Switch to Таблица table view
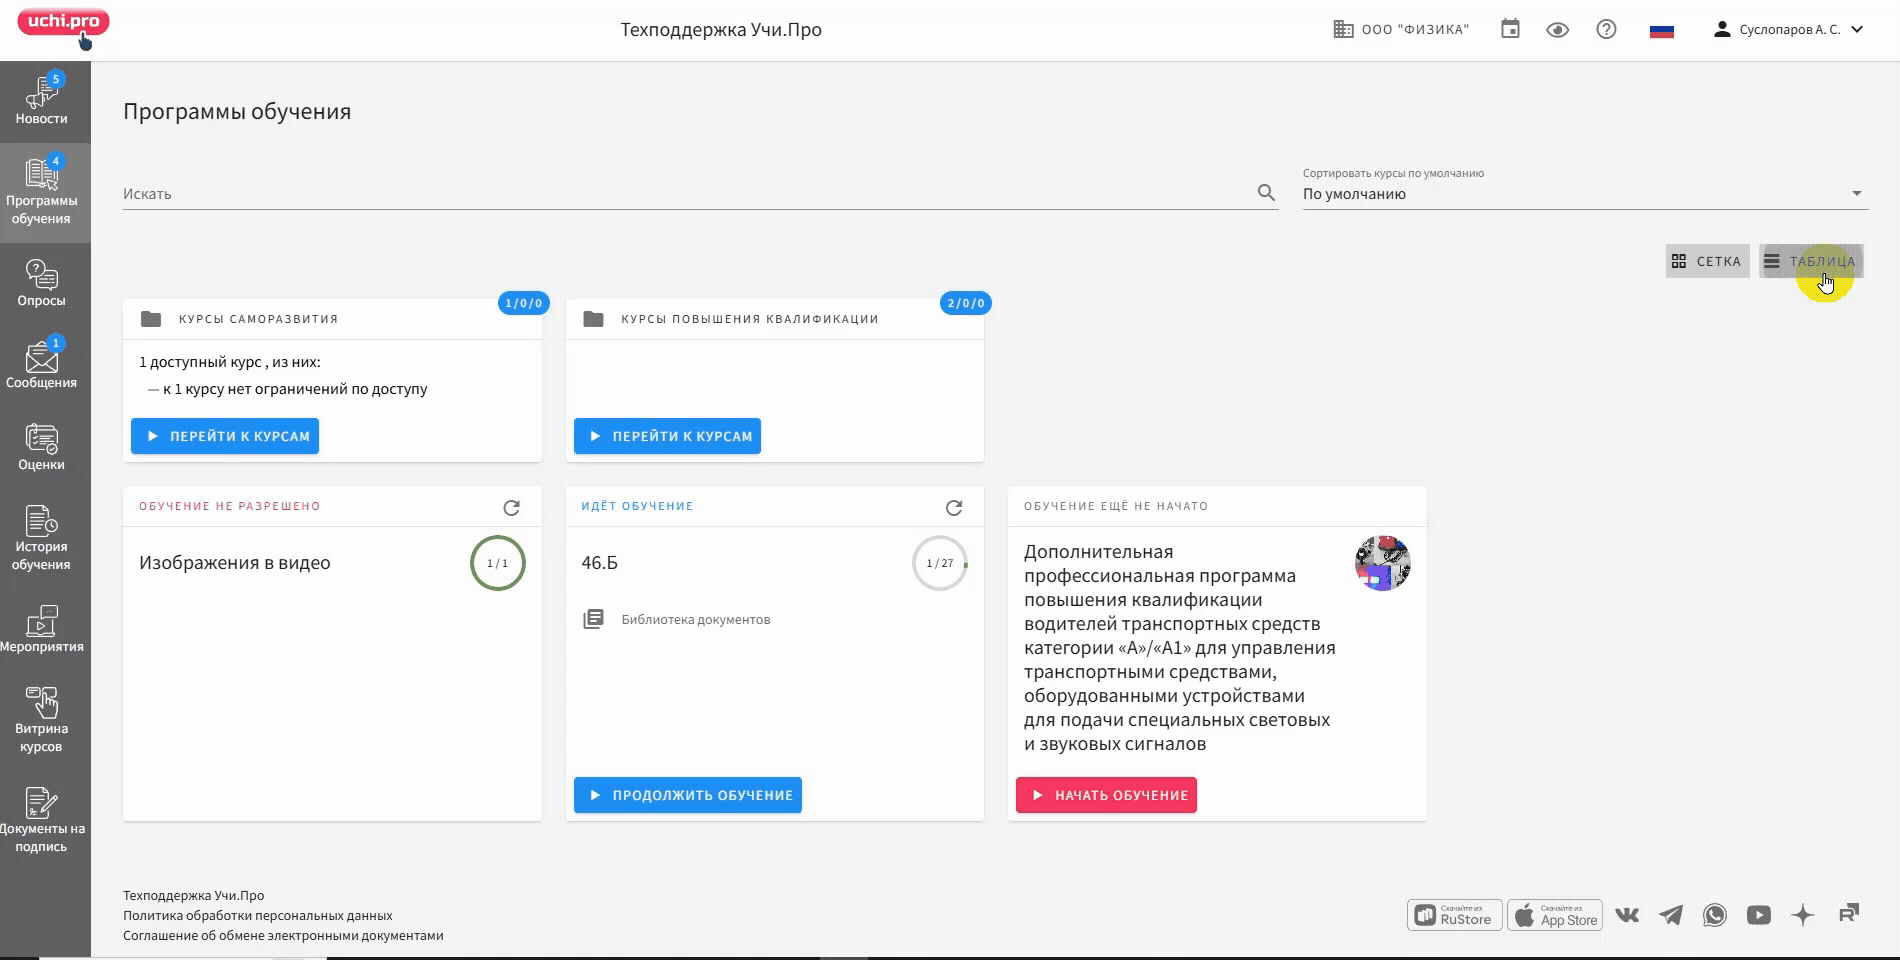The width and height of the screenshot is (1900, 960). pyautogui.click(x=1810, y=262)
